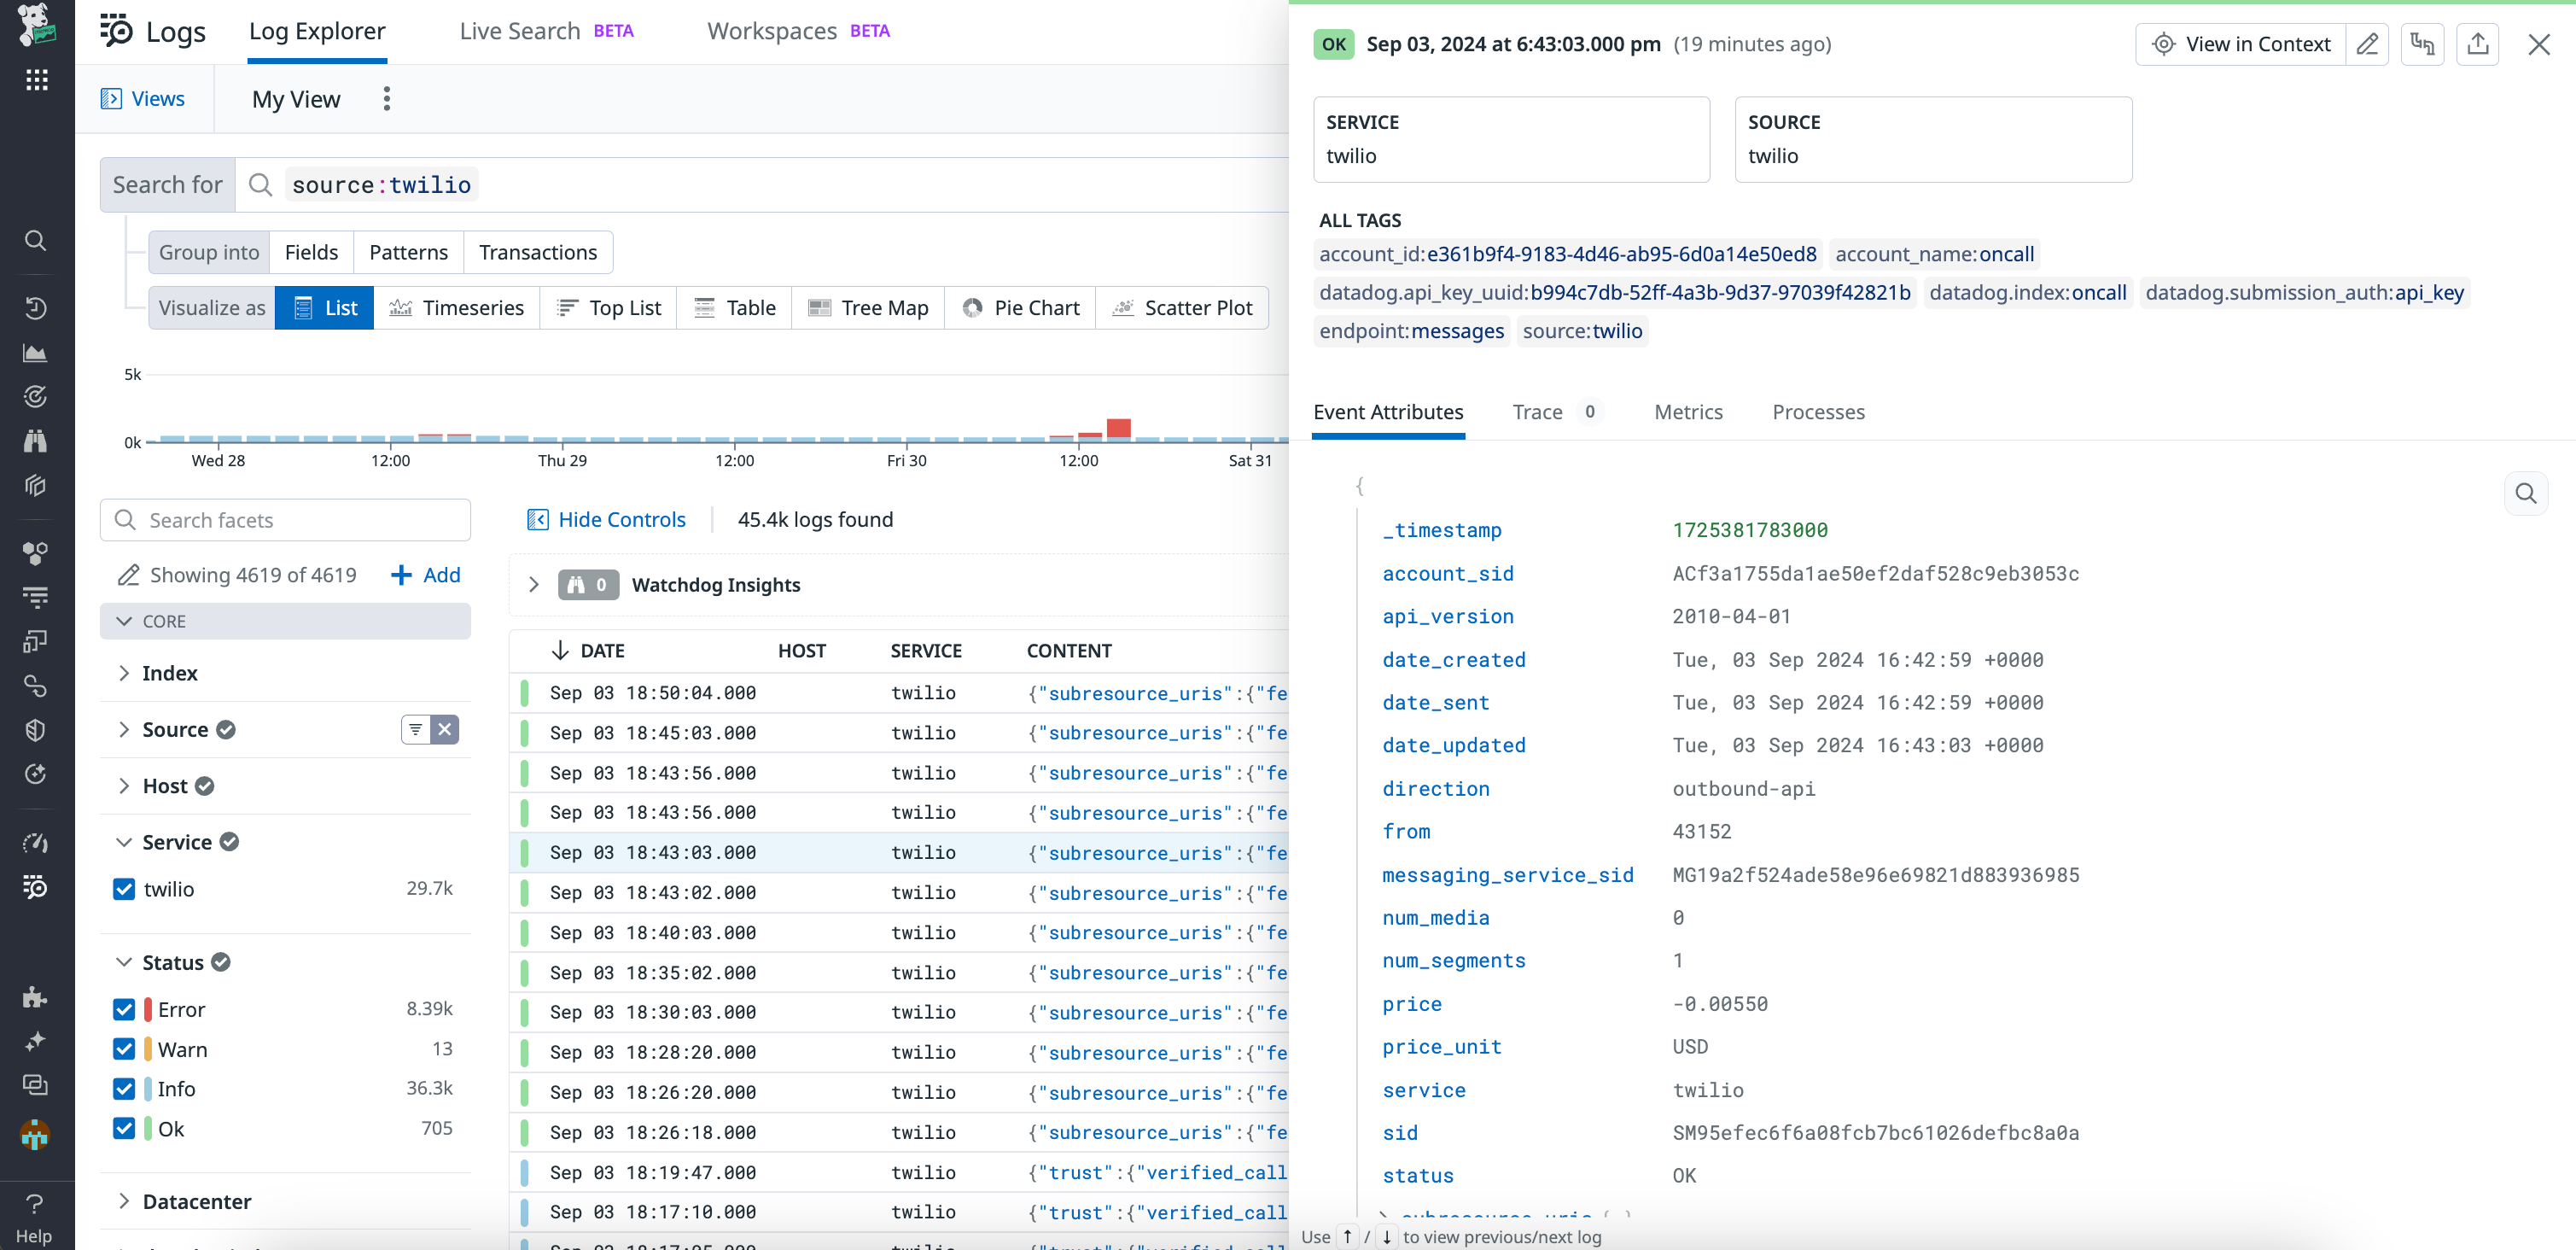Collapse the Status facet section
The image size is (2576, 1250).
(124, 961)
